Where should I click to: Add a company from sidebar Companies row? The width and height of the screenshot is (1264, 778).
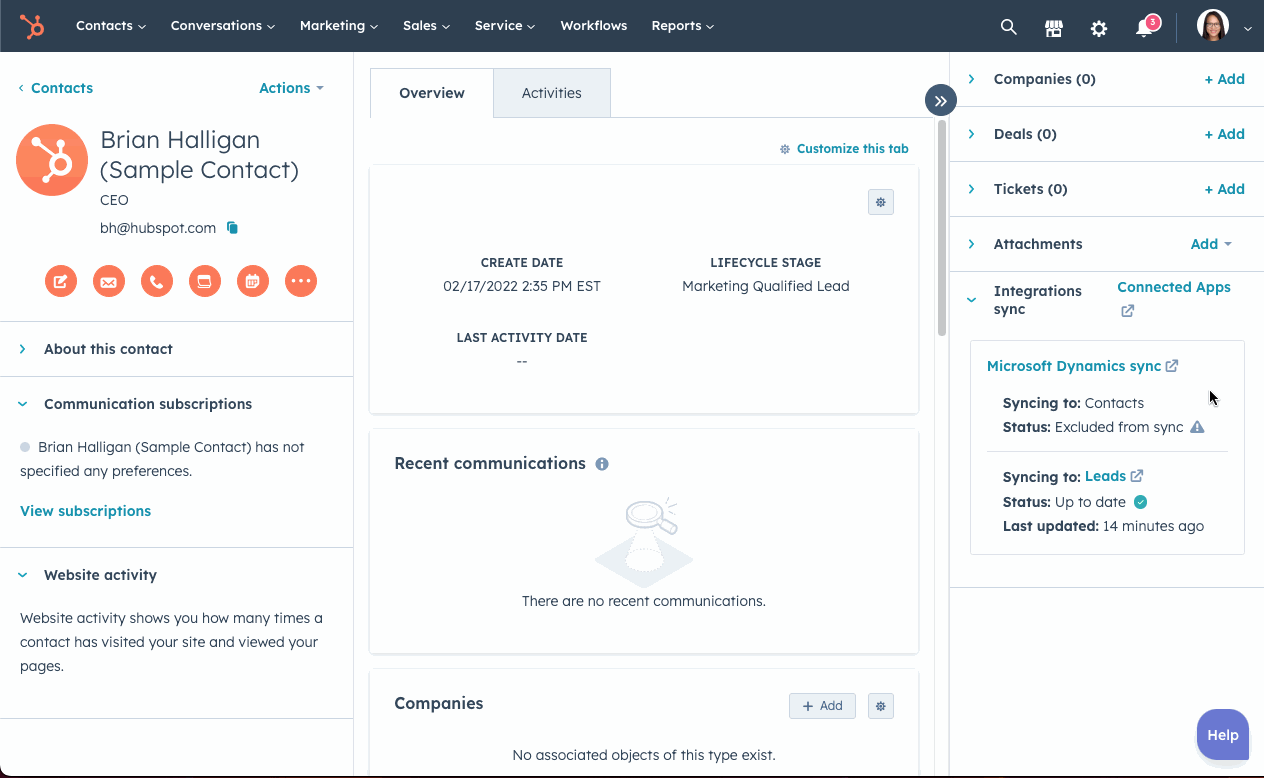[x=1224, y=79]
